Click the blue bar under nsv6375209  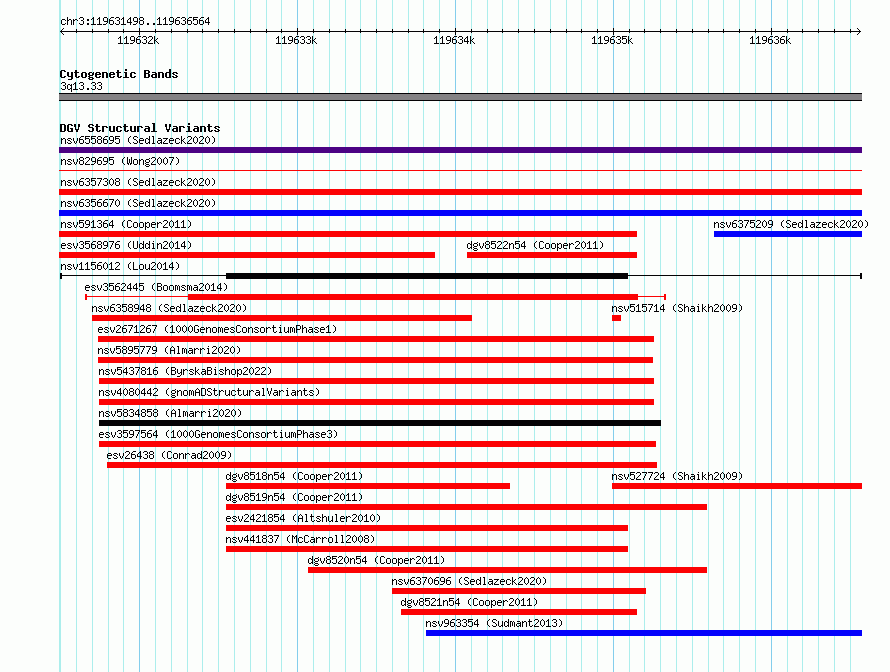click(x=788, y=234)
